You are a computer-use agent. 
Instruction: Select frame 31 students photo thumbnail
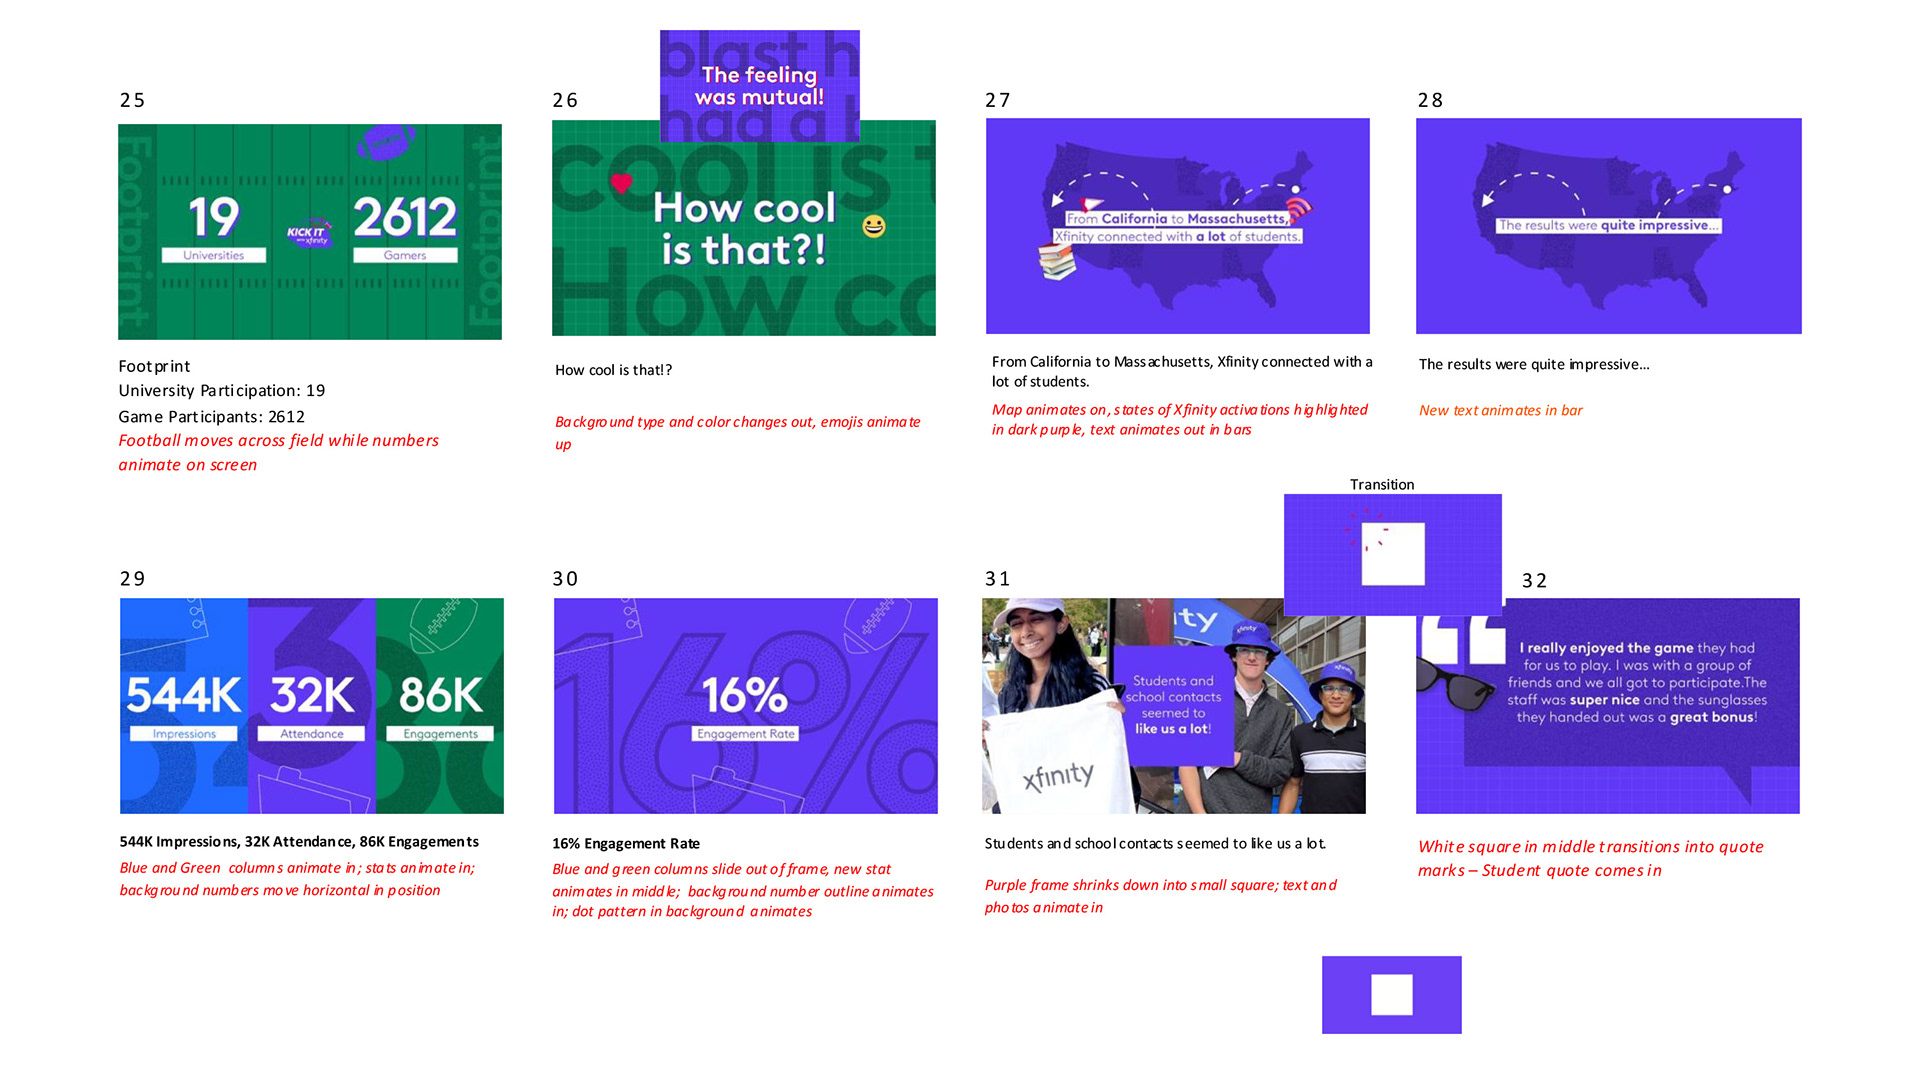[1174, 706]
